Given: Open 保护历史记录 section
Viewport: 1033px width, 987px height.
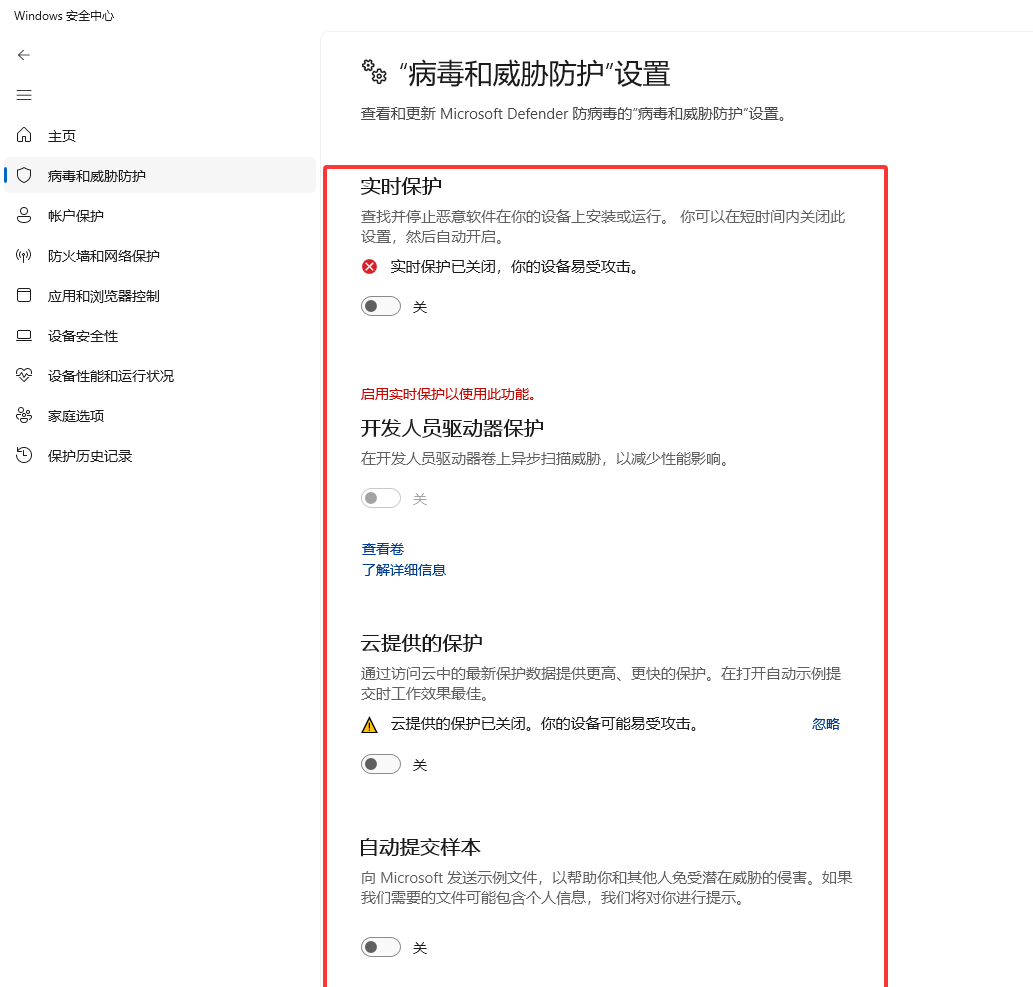Looking at the screenshot, I should pos(160,456).
